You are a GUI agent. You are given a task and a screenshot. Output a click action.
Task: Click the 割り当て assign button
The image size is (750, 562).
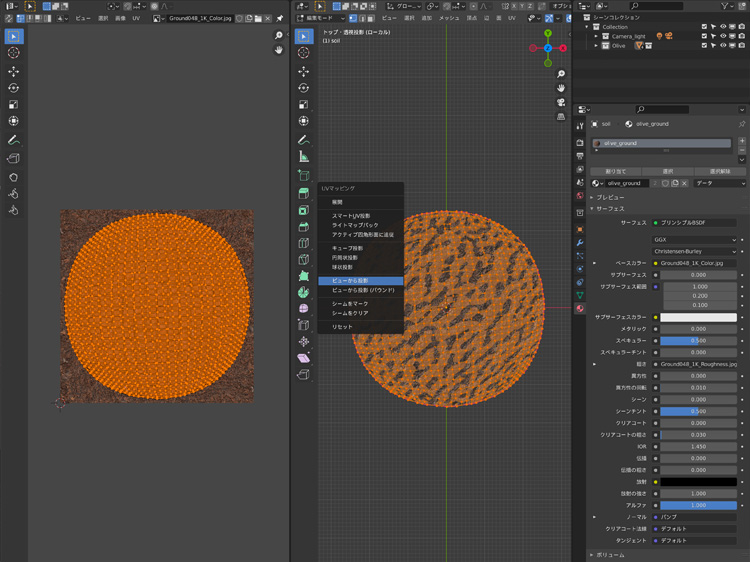point(615,171)
